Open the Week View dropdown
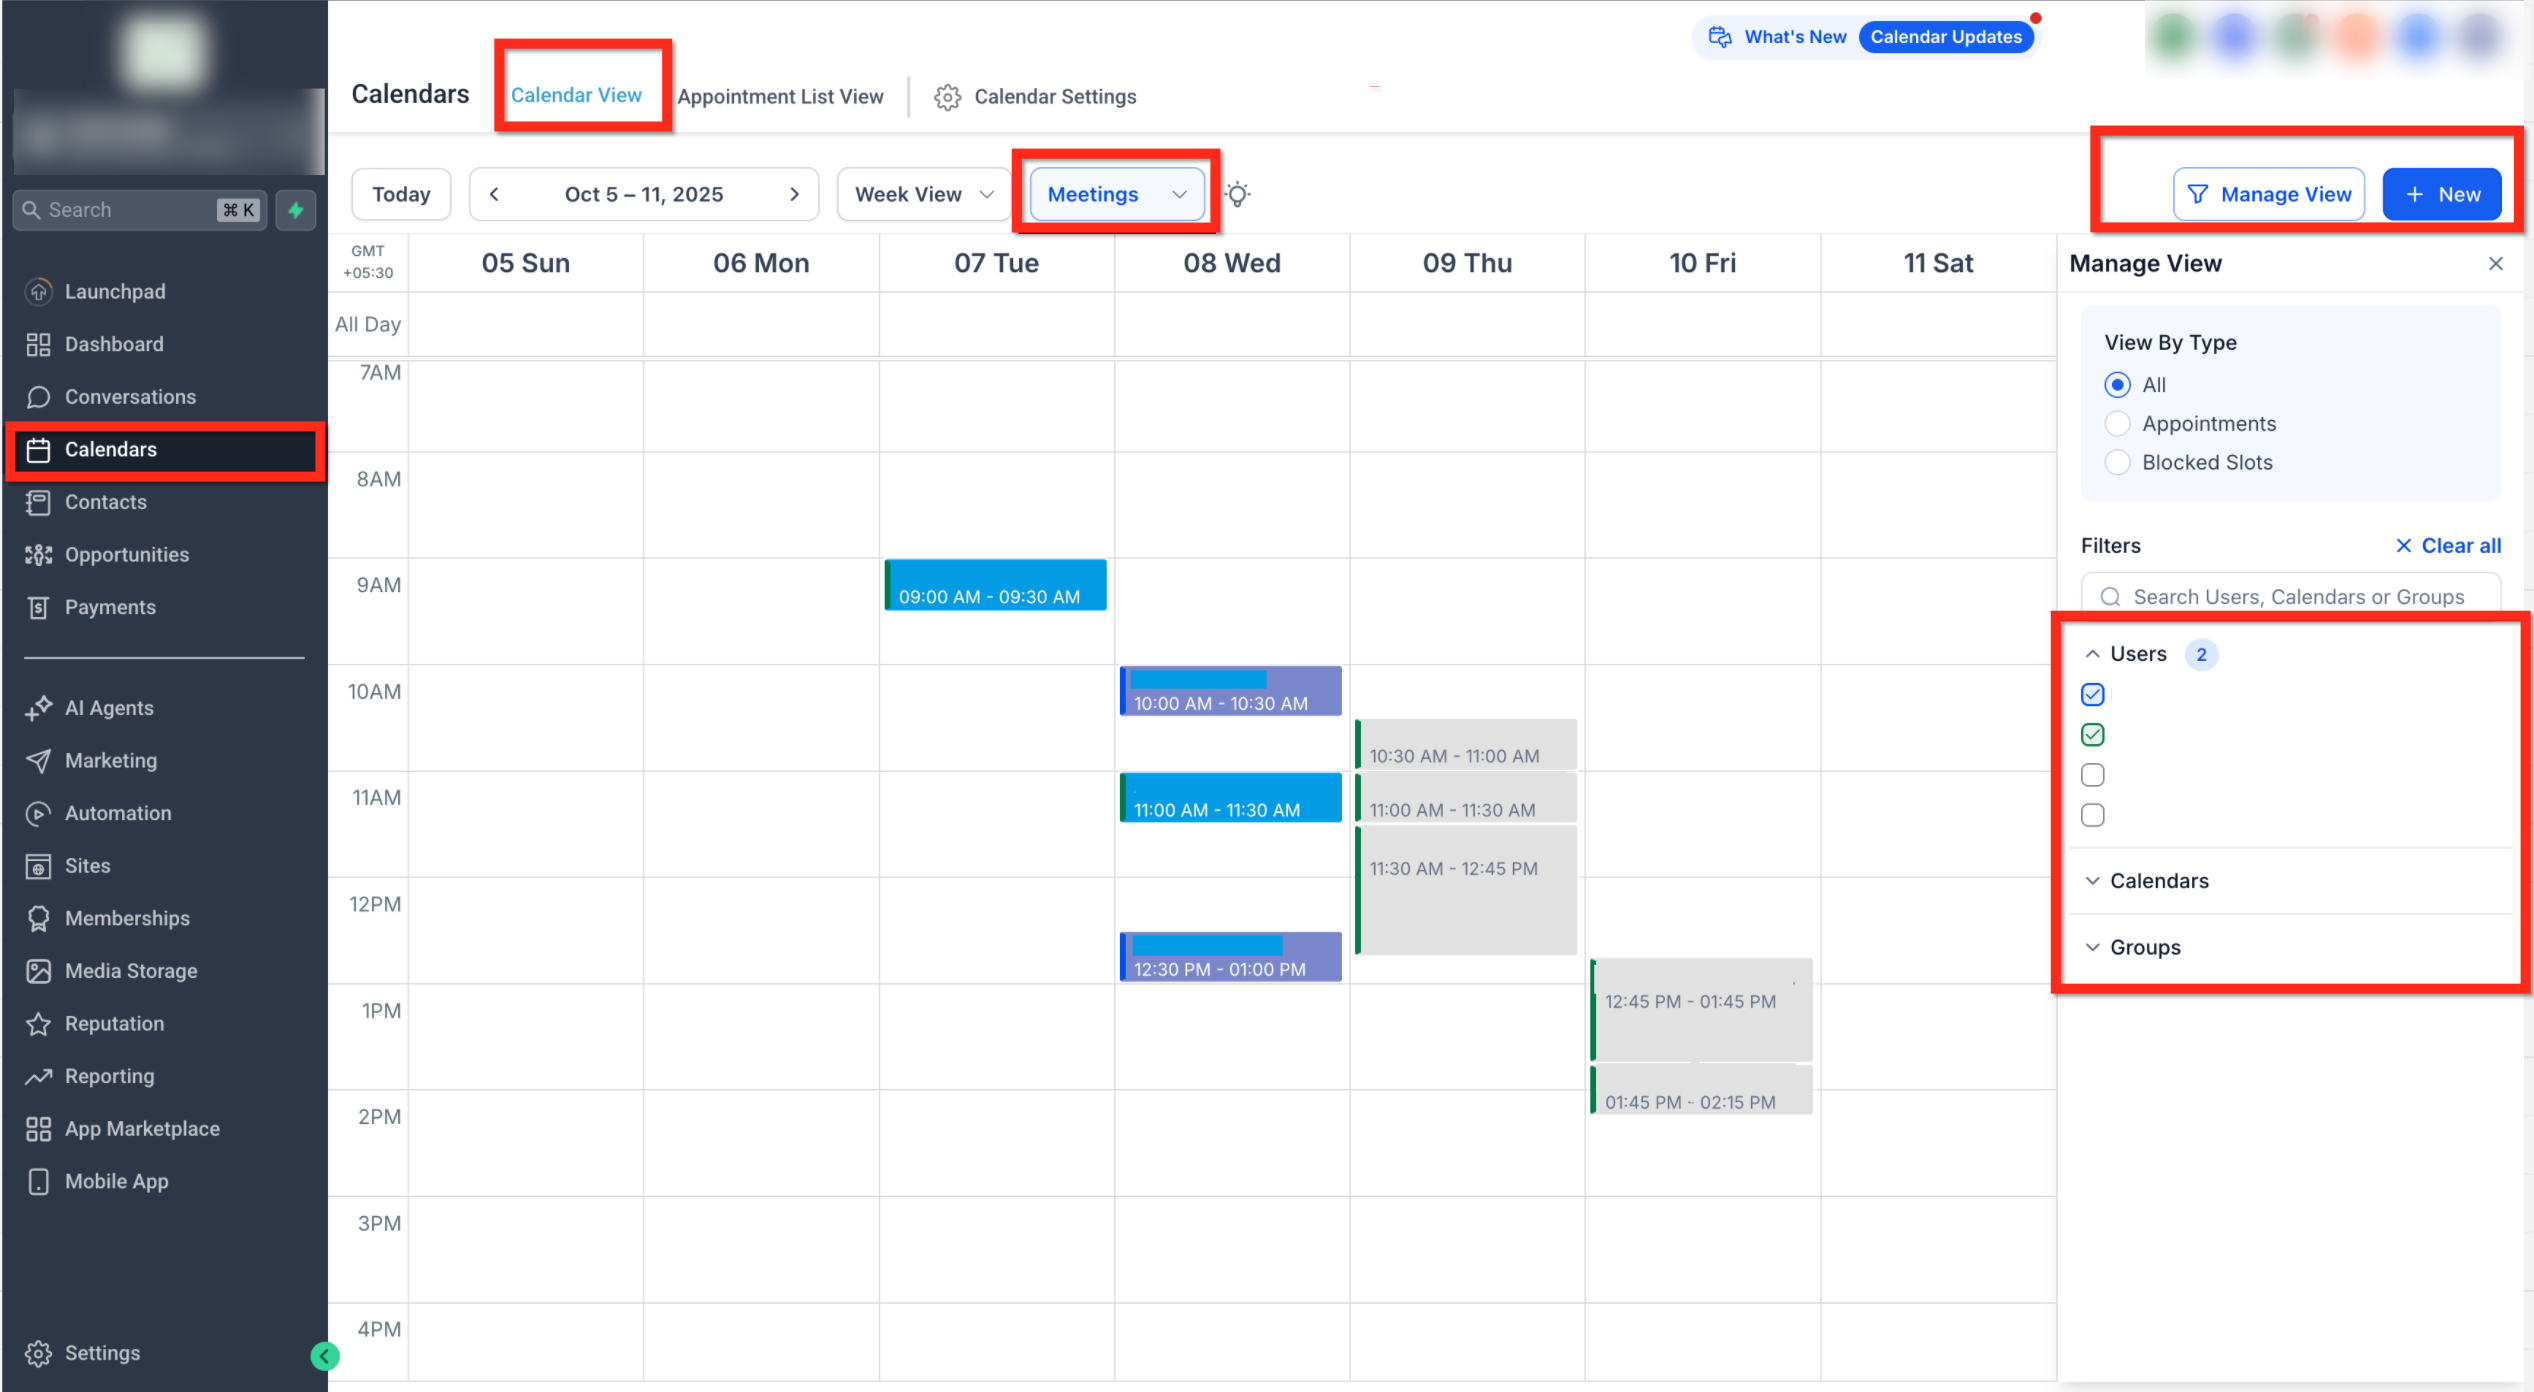Image resolution: width=2534 pixels, height=1392 pixels. tap(923, 194)
